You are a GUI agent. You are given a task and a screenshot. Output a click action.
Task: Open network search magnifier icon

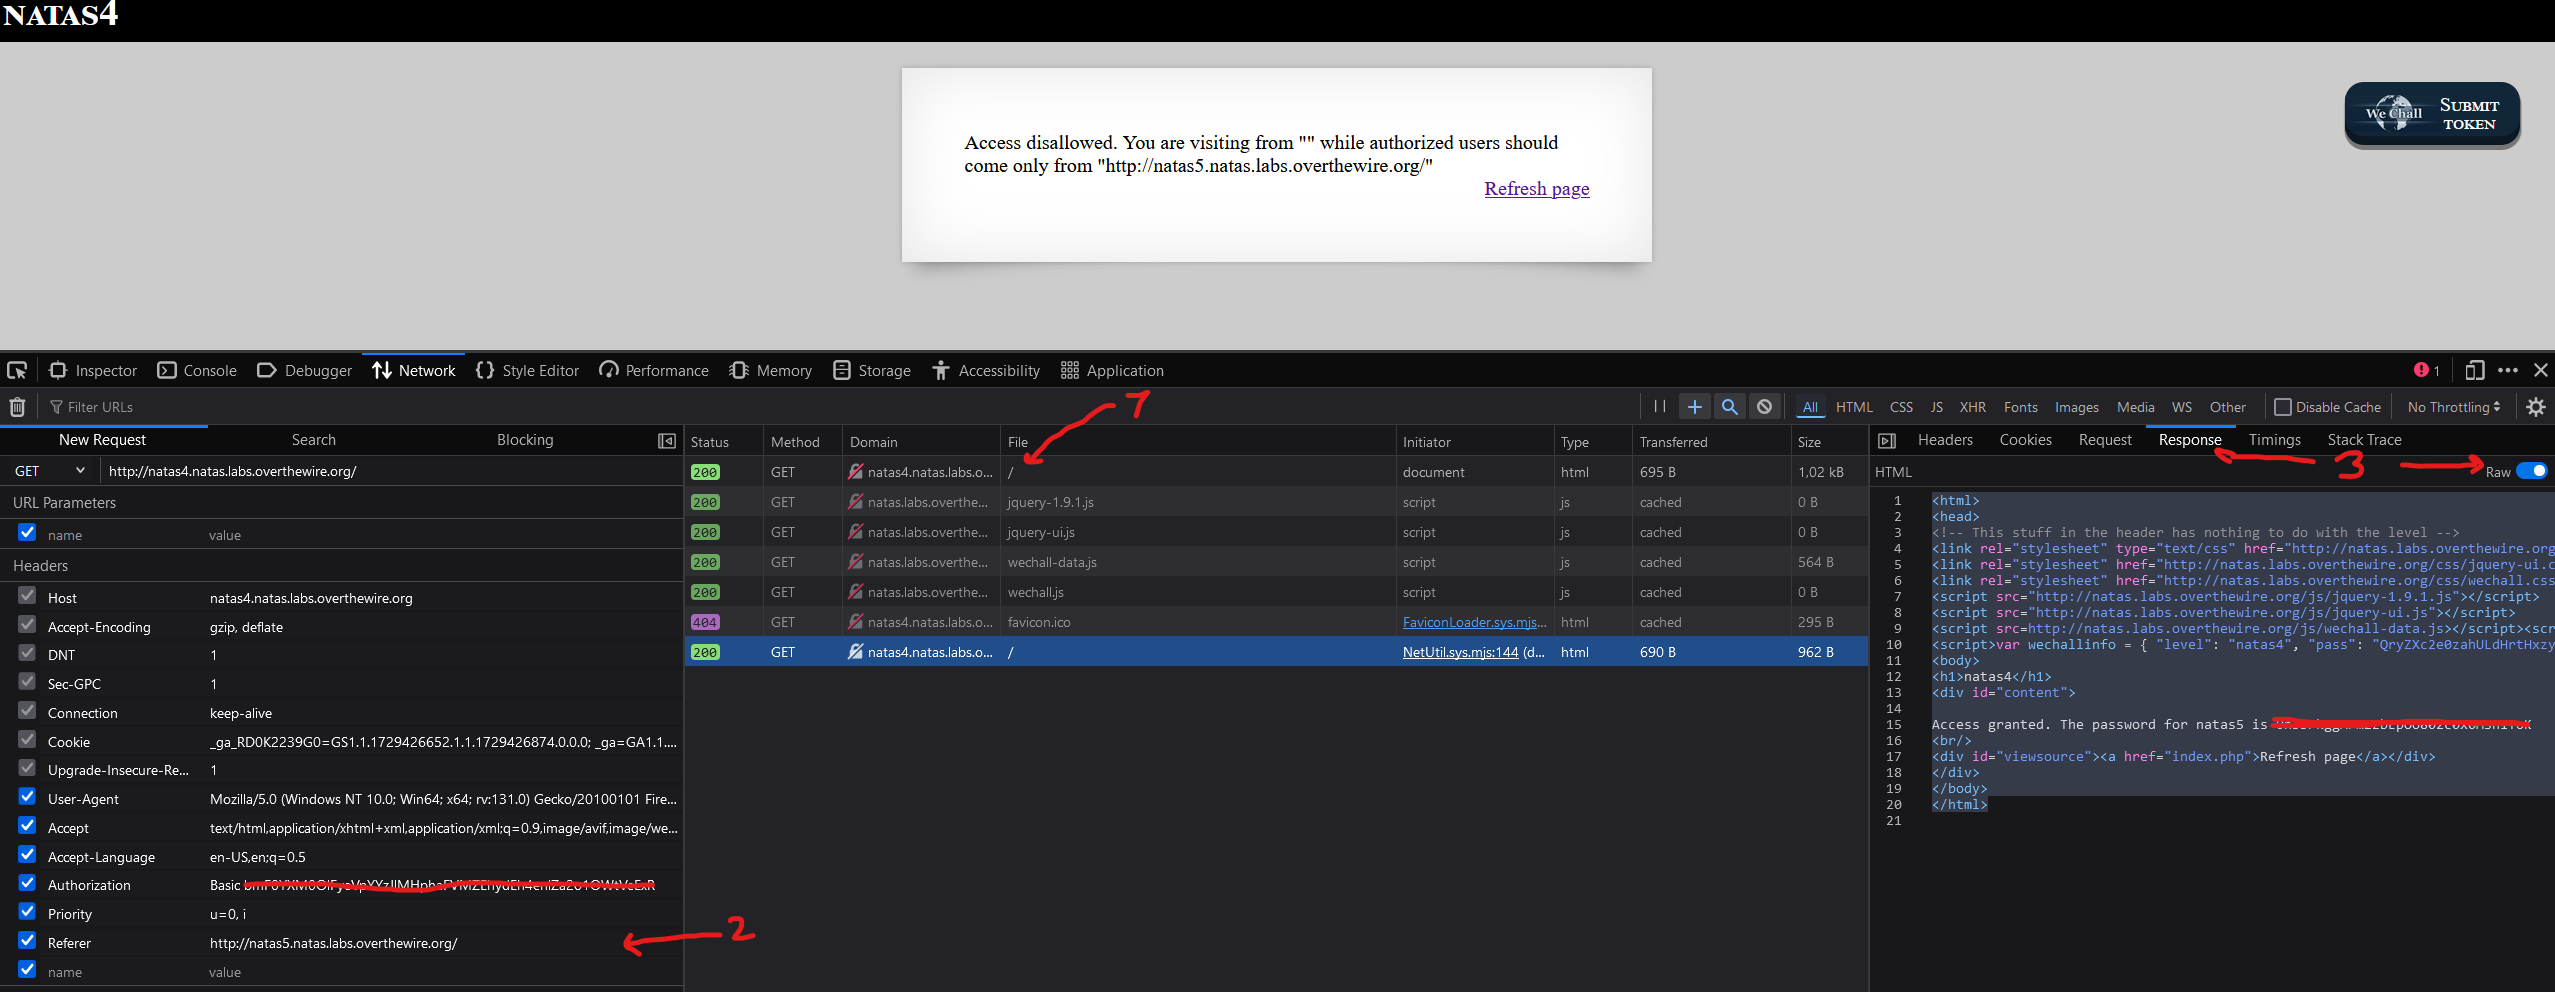coord(1730,407)
